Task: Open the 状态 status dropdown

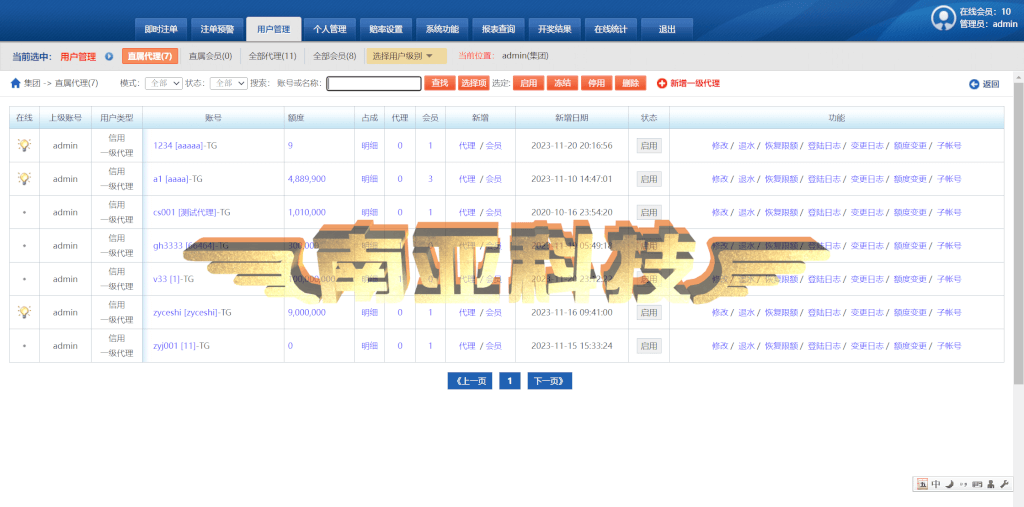Action: pyautogui.click(x=229, y=84)
